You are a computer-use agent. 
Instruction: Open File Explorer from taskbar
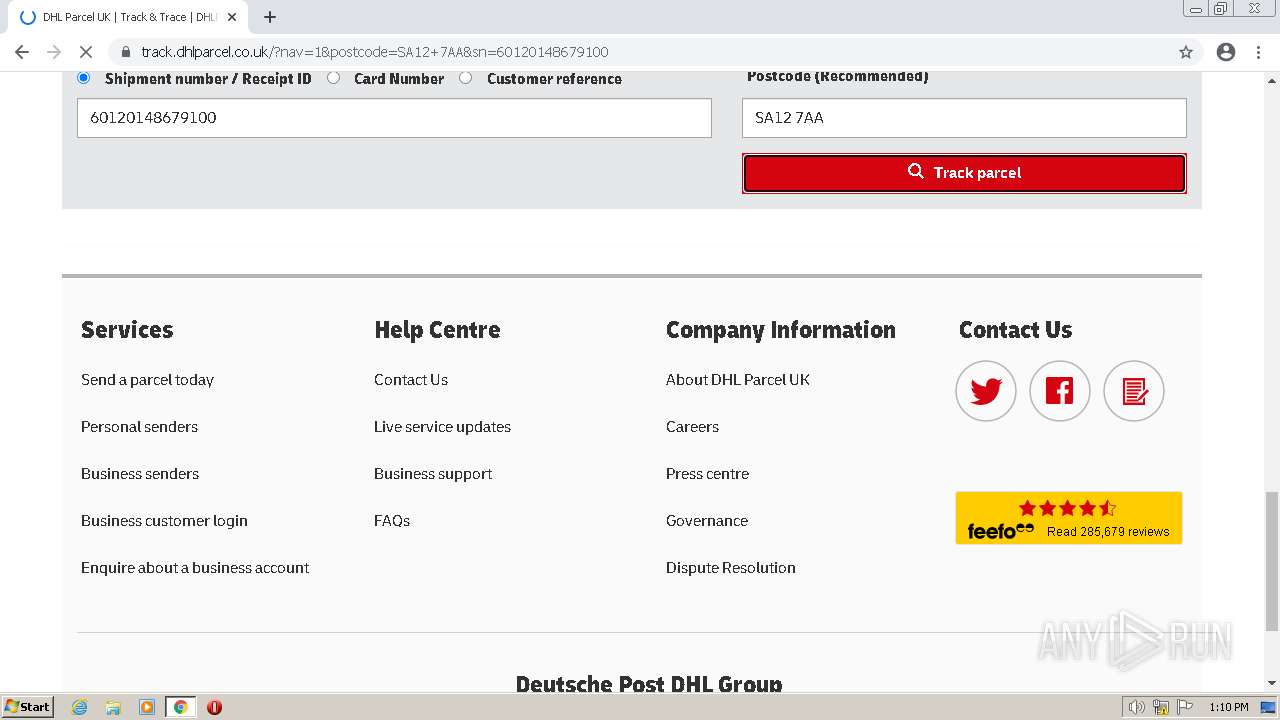tap(113, 707)
